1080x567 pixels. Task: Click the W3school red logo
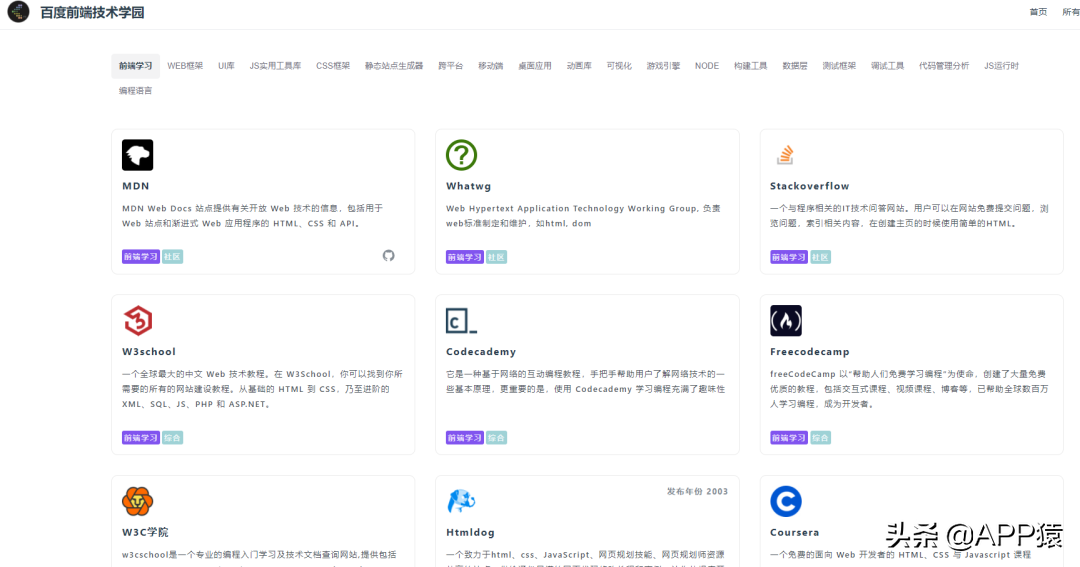pyautogui.click(x=137, y=321)
